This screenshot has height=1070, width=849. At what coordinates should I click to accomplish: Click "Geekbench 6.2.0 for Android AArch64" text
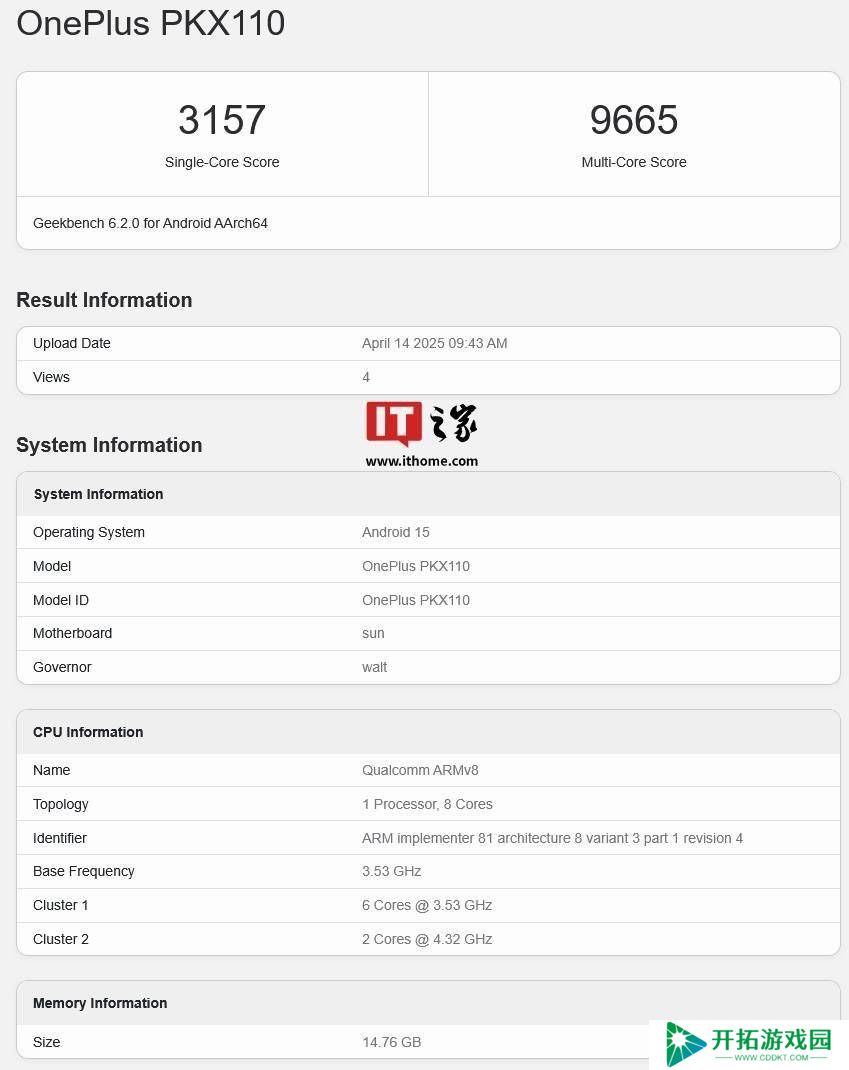(150, 223)
